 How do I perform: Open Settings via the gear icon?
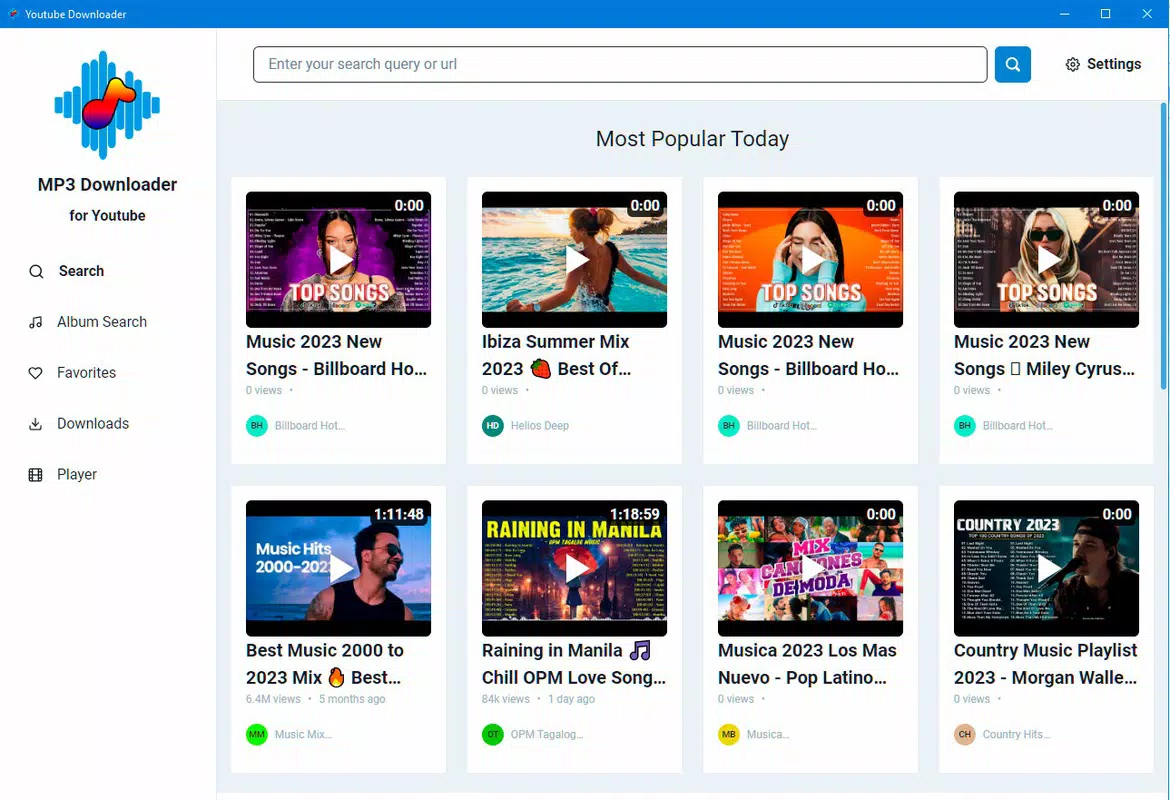click(1072, 64)
